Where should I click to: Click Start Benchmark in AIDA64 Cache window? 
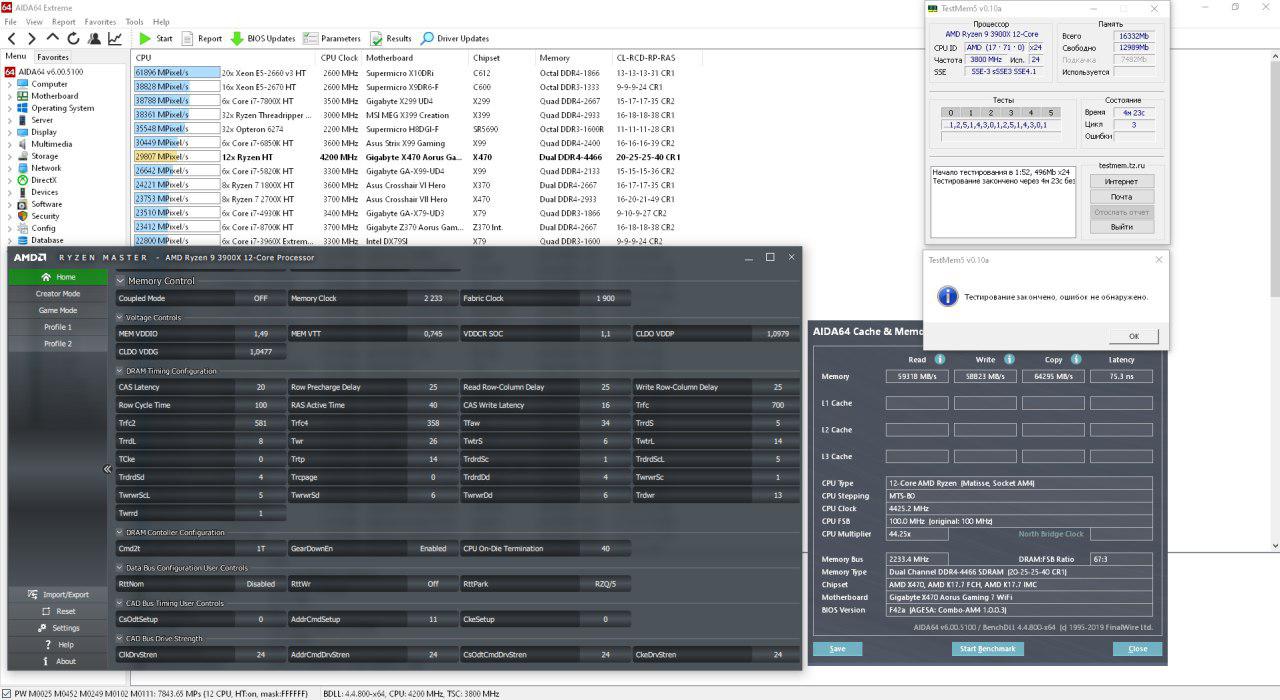pyautogui.click(x=987, y=649)
